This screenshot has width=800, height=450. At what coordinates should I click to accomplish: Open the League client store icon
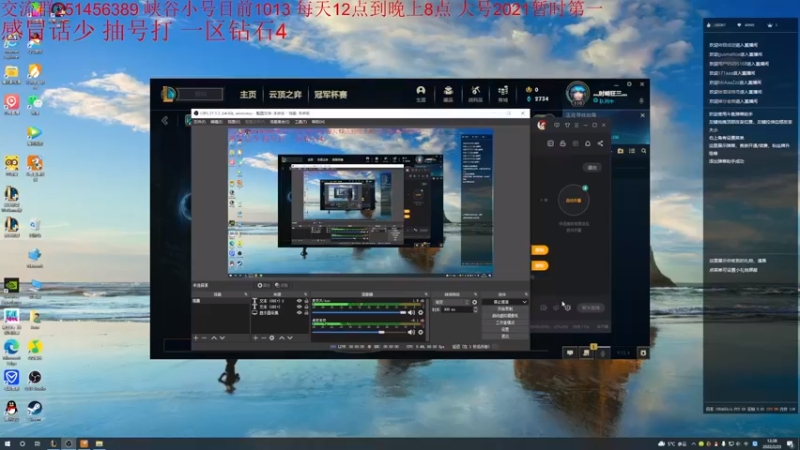point(503,91)
